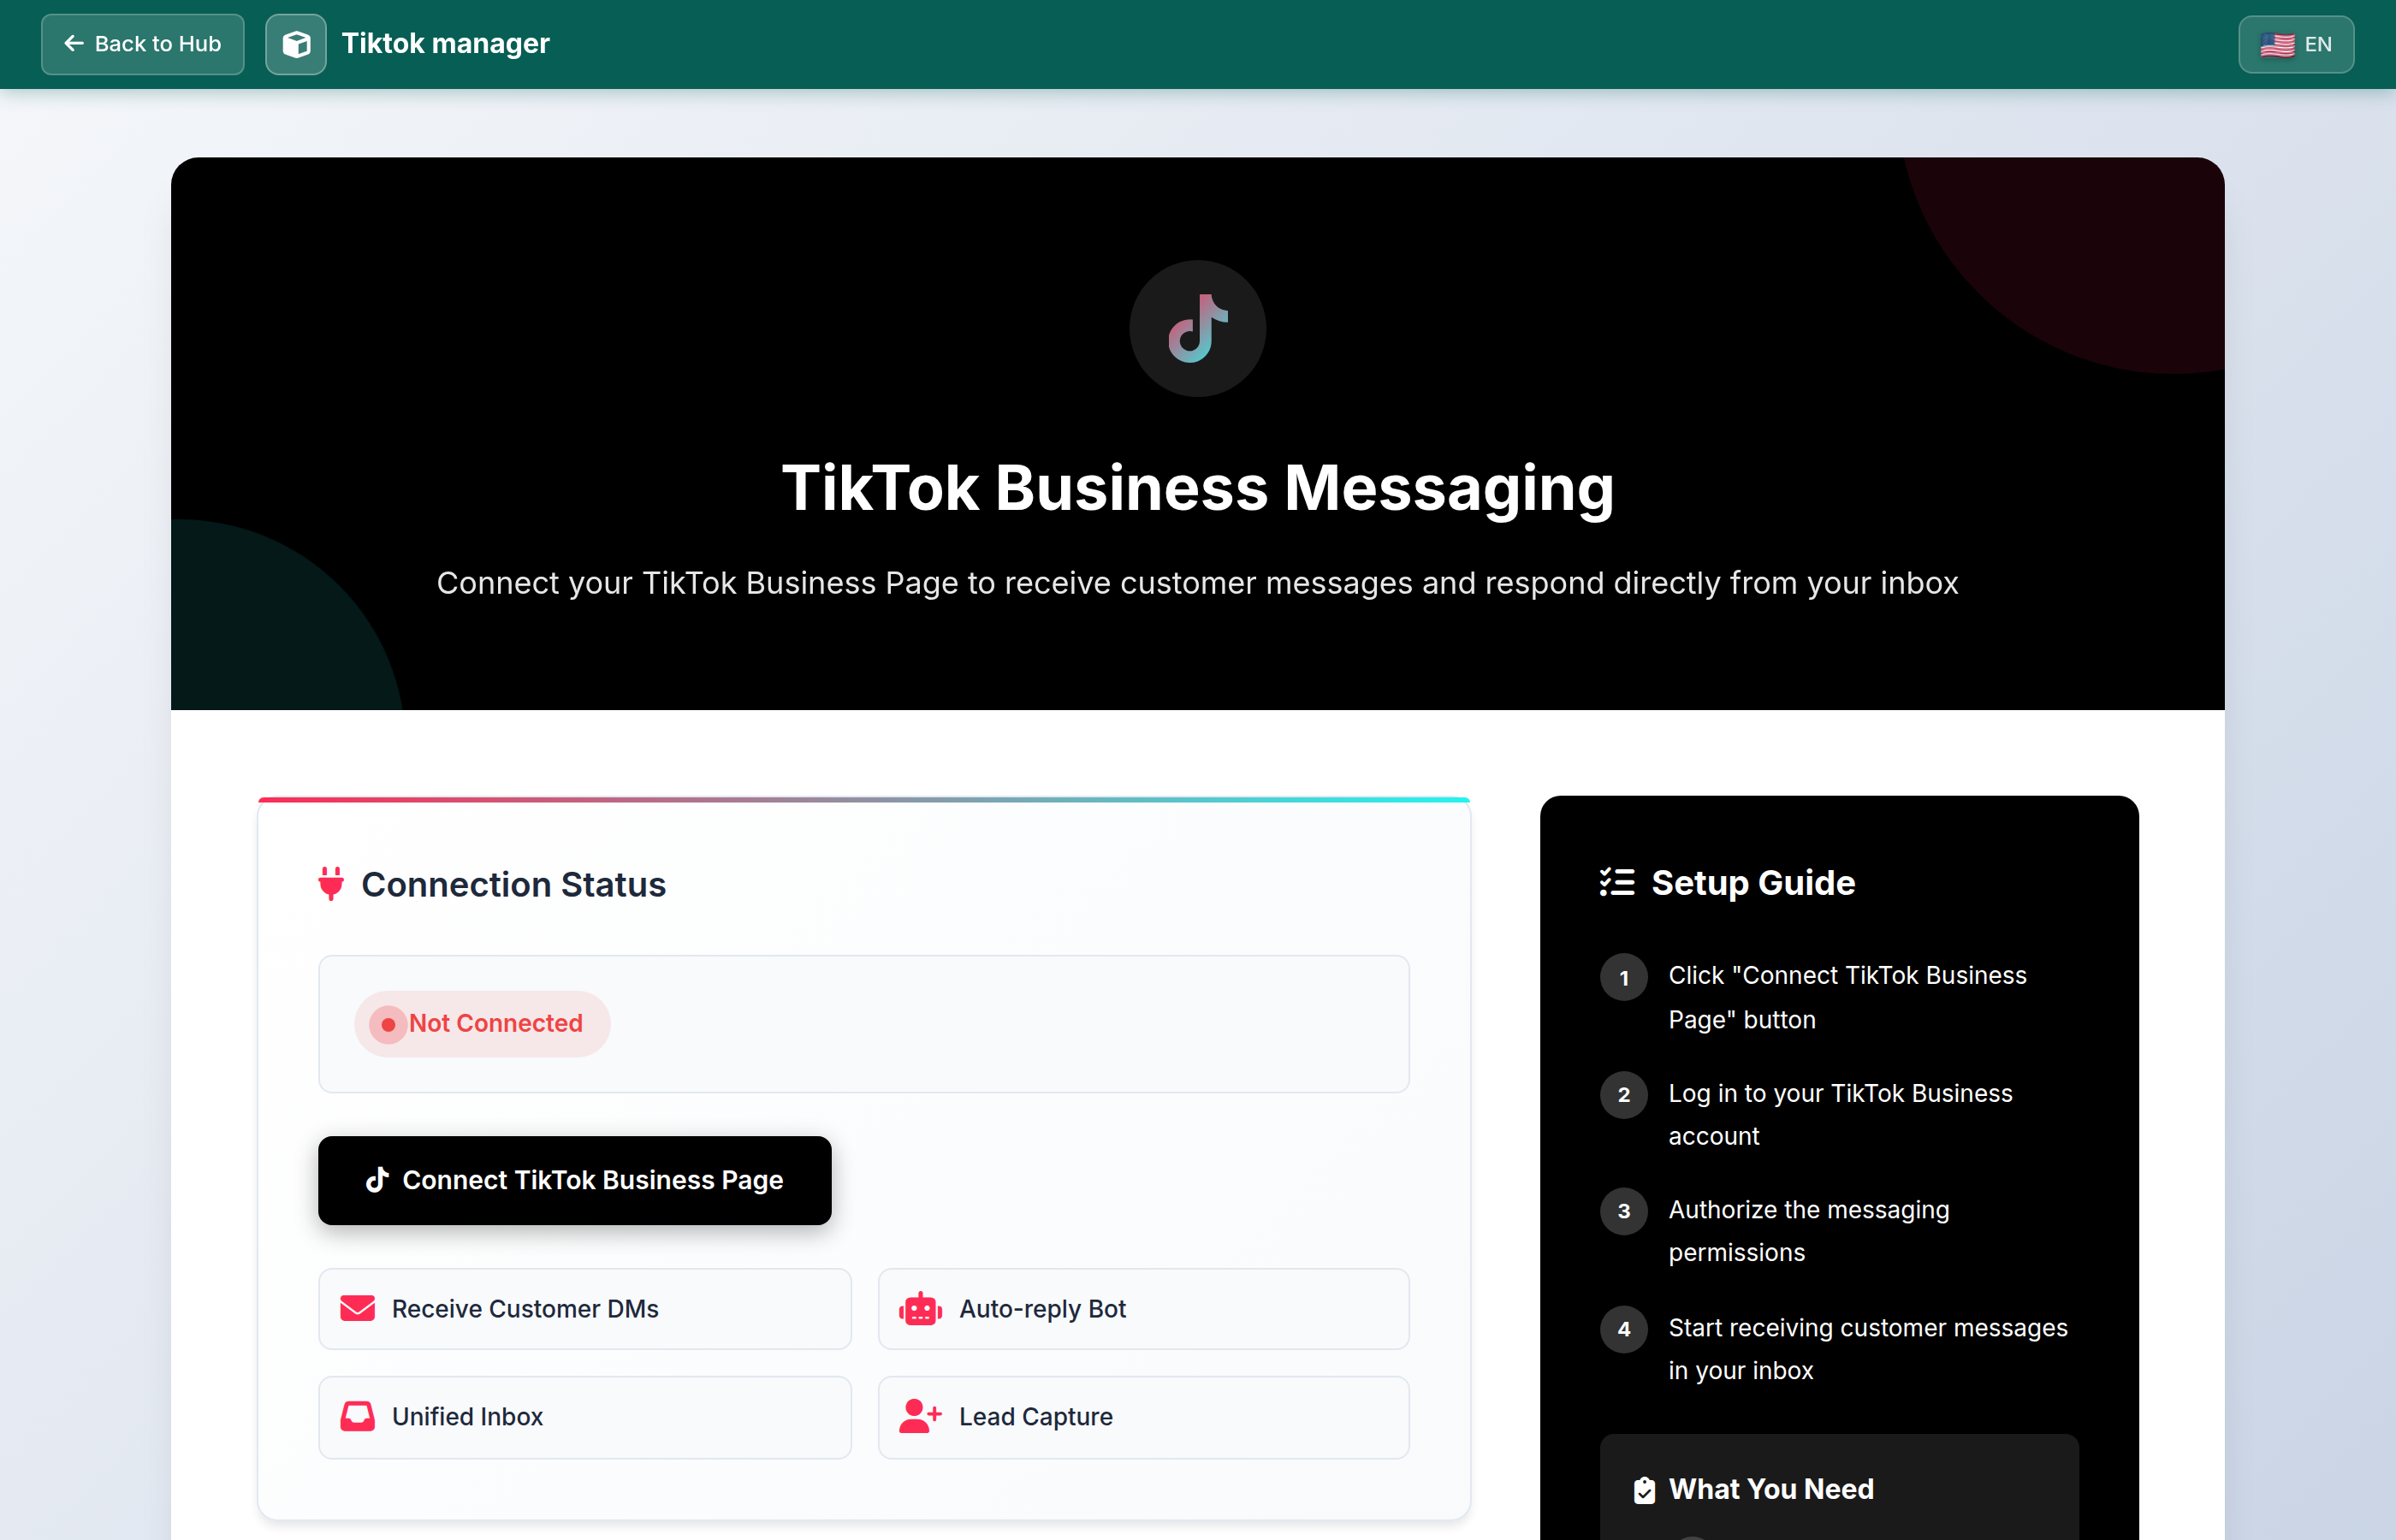Click the Tiktok manager title

[x=446, y=43]
